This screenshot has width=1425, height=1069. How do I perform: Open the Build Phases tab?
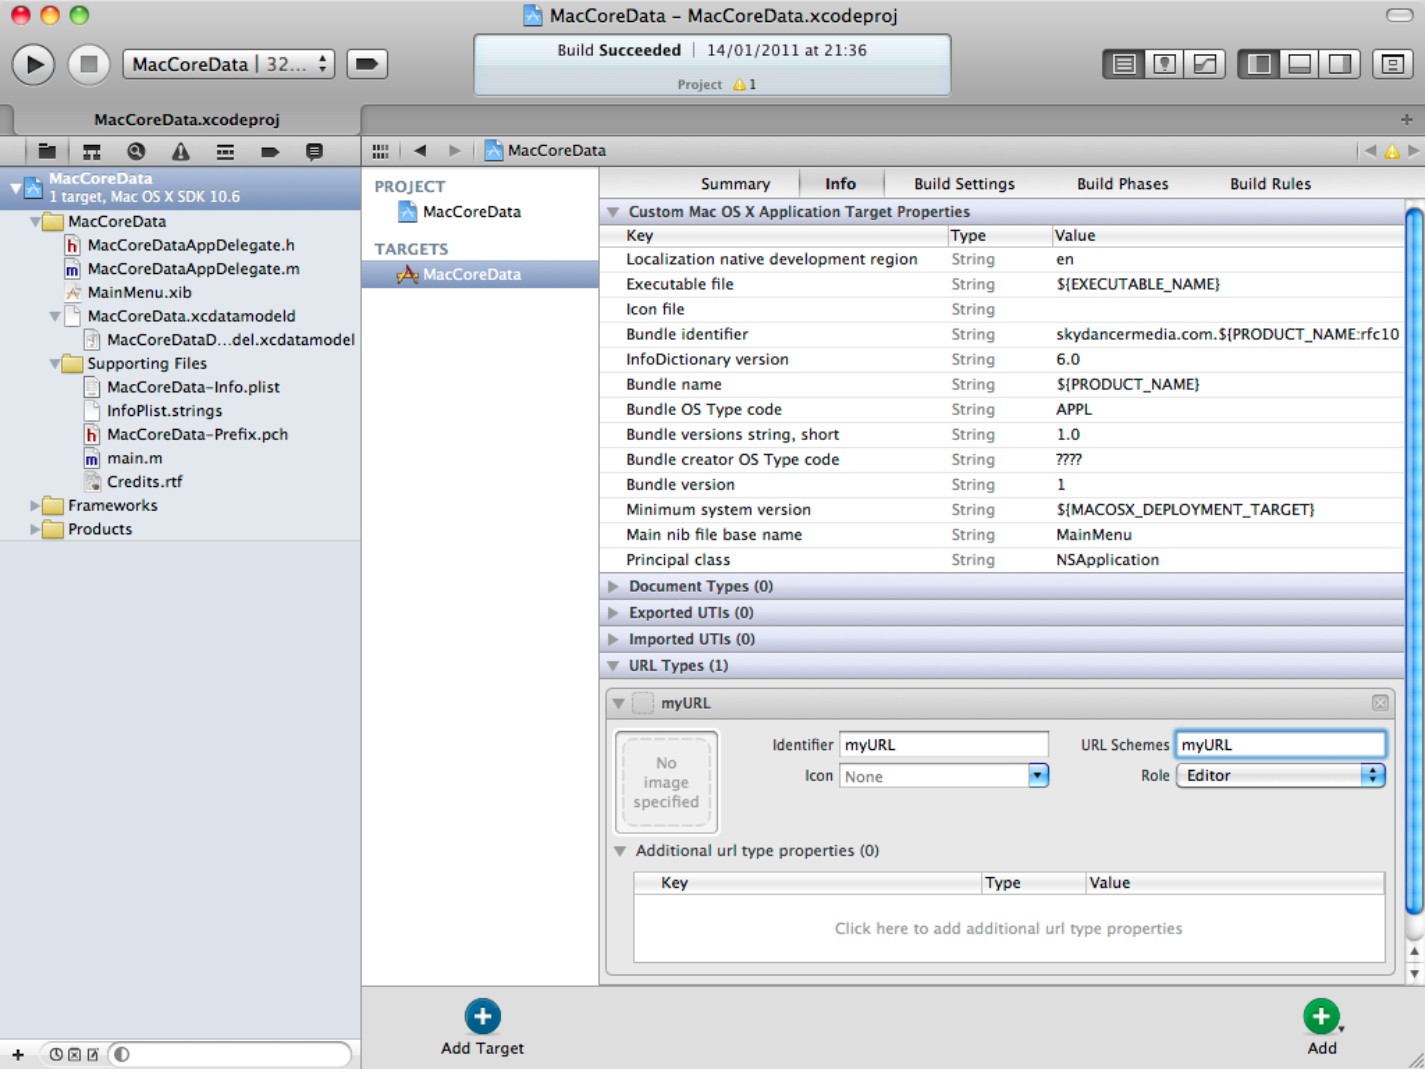1122,184
